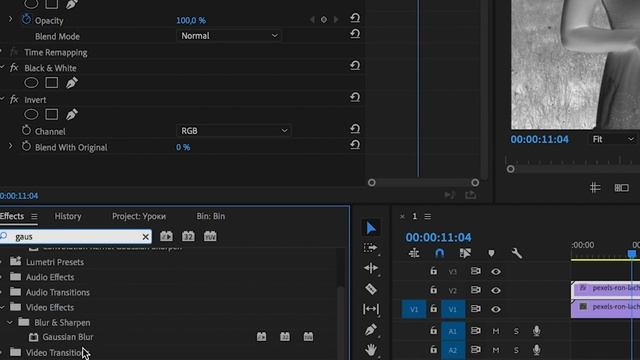Solo the A2 audio track
This screenshot has height=360, width=640.
point(516,350)
